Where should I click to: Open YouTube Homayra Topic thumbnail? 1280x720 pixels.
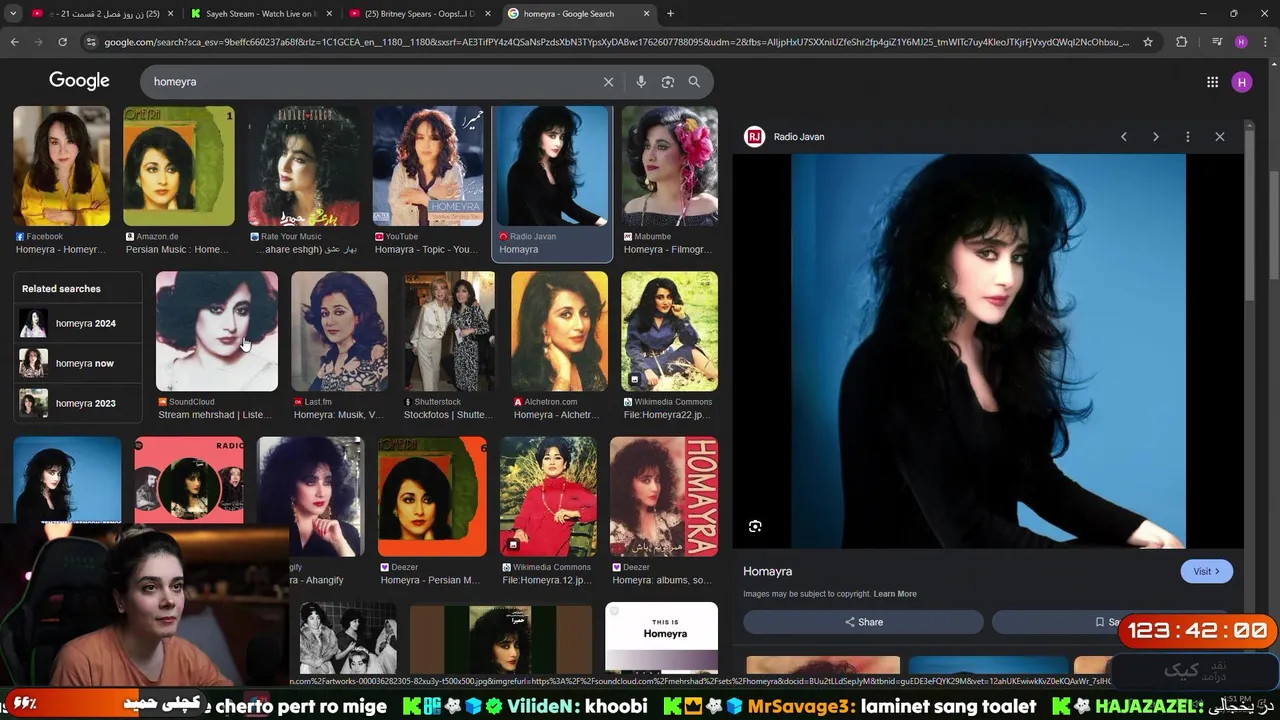click(428, 166)
